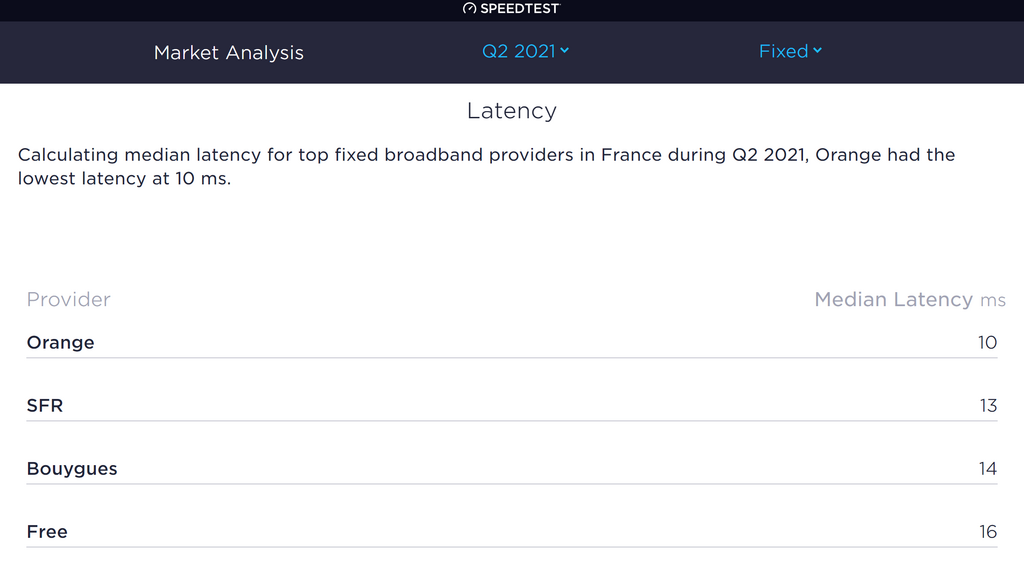
Task: Click the Speedtest gauge logo icon
Action: (x=469, y=8)
